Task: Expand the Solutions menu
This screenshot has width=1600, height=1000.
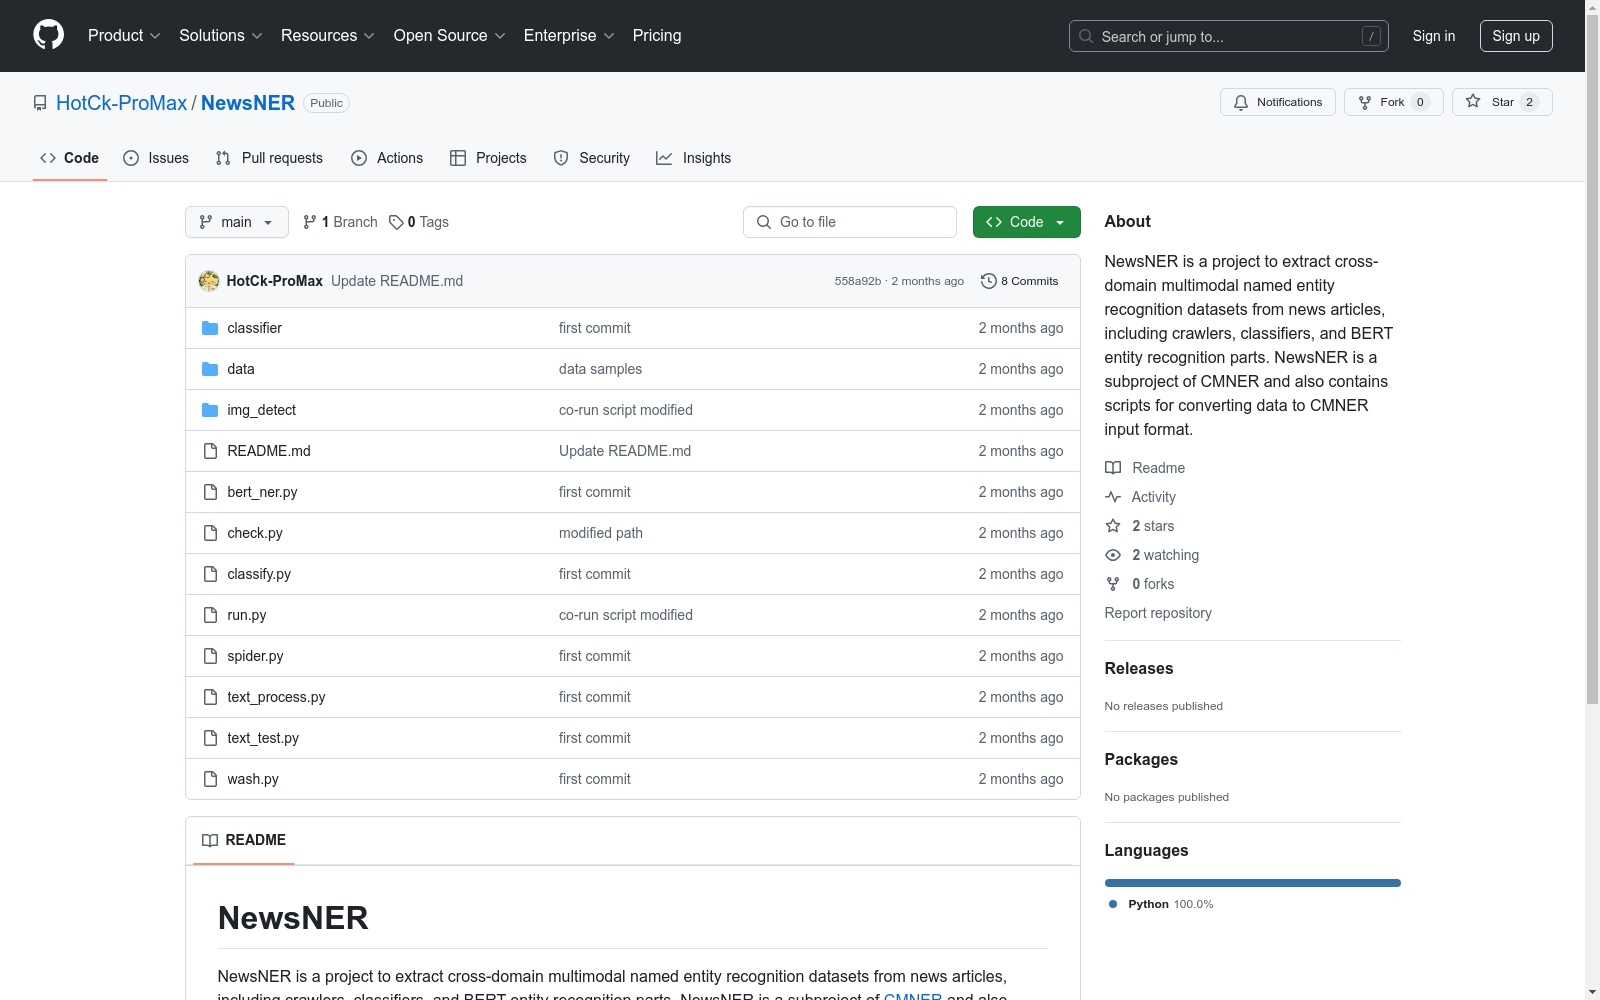Action: point(221,35)
